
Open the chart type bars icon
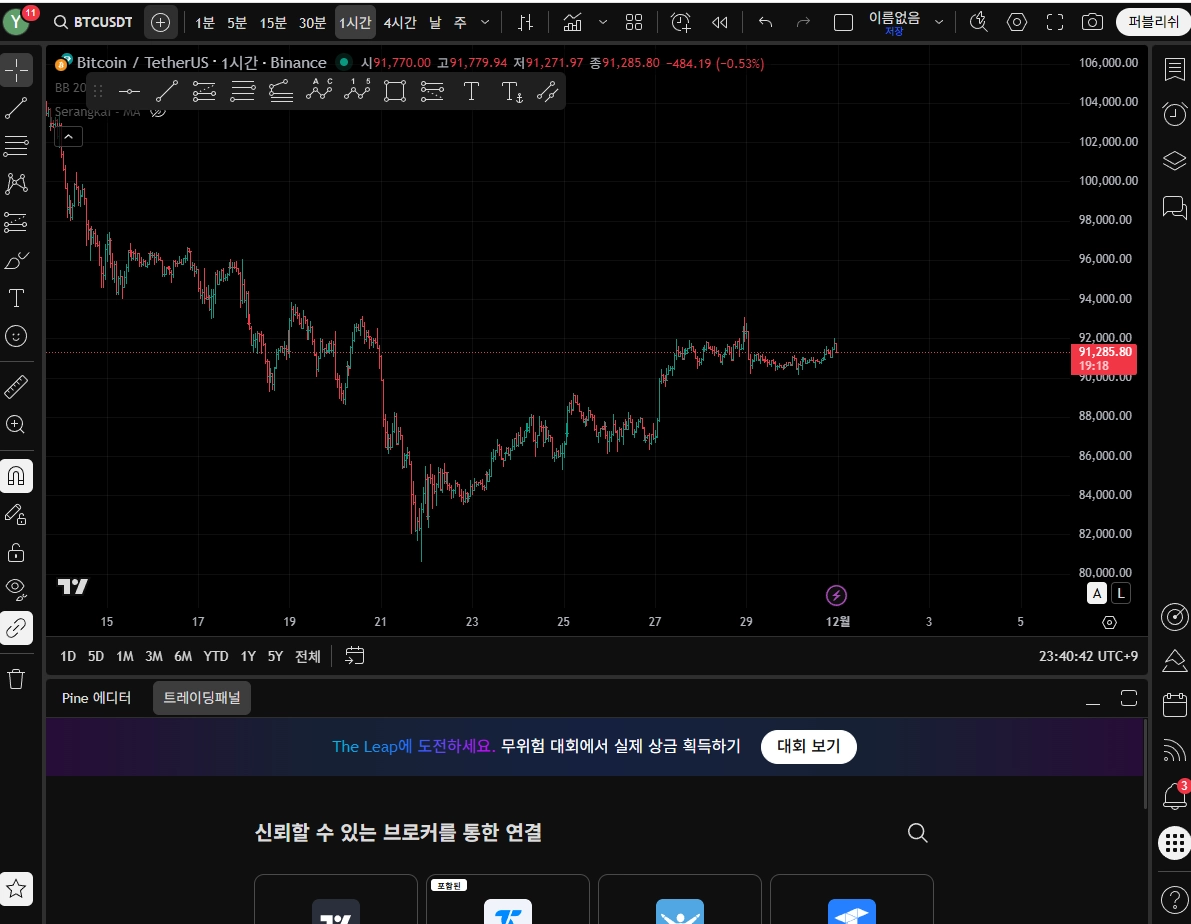525,23
